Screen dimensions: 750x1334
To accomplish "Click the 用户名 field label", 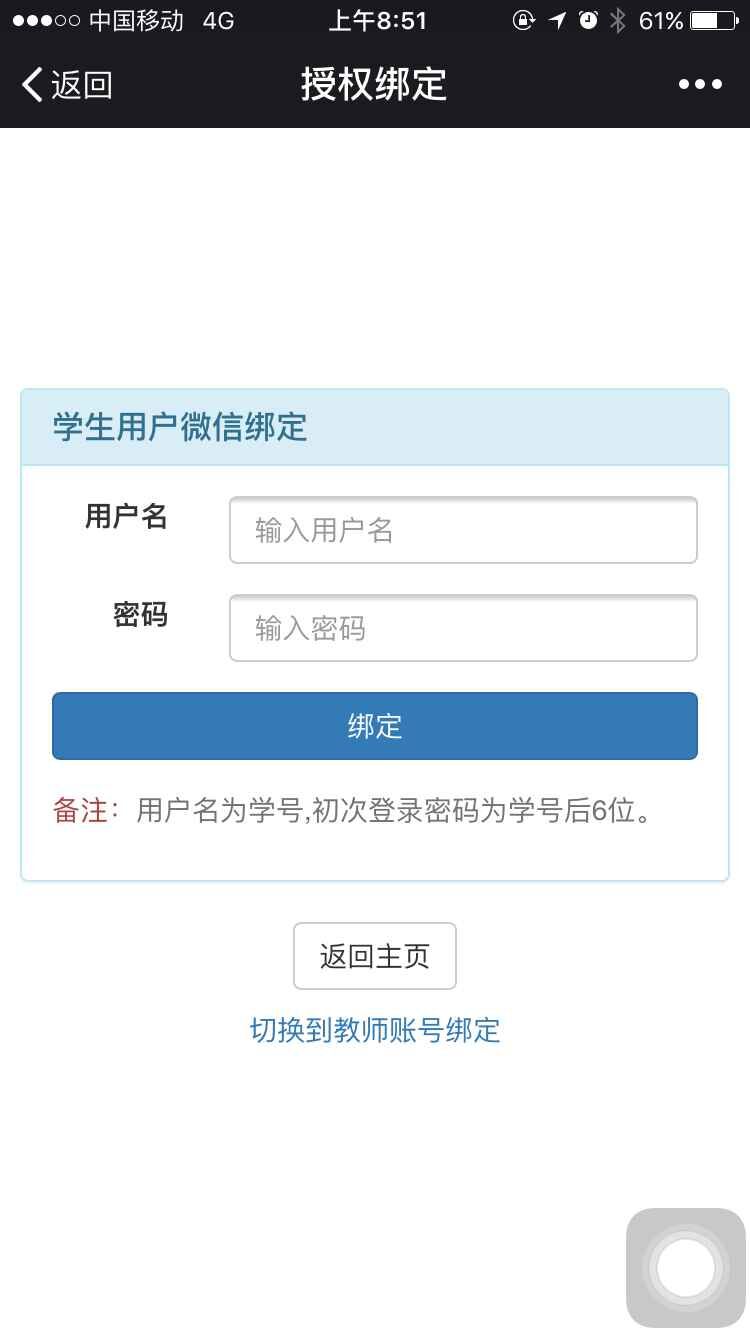I will [x=126, y=517].
